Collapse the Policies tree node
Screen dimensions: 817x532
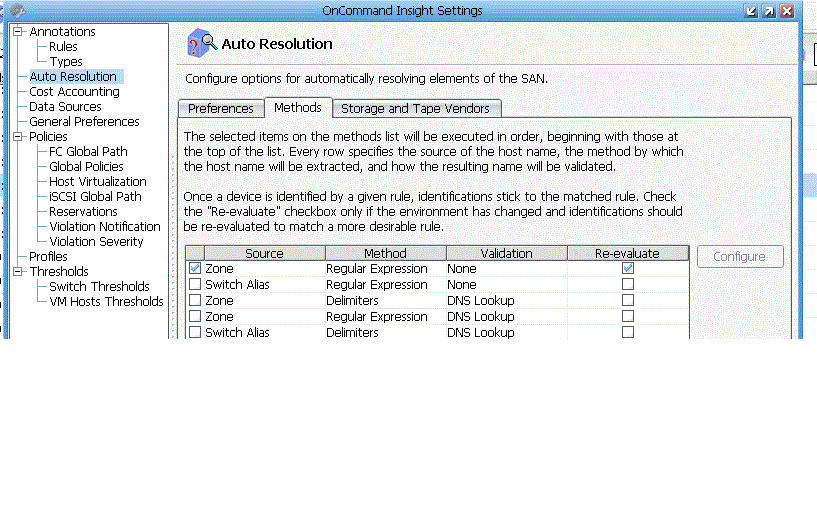click(18, 137)
